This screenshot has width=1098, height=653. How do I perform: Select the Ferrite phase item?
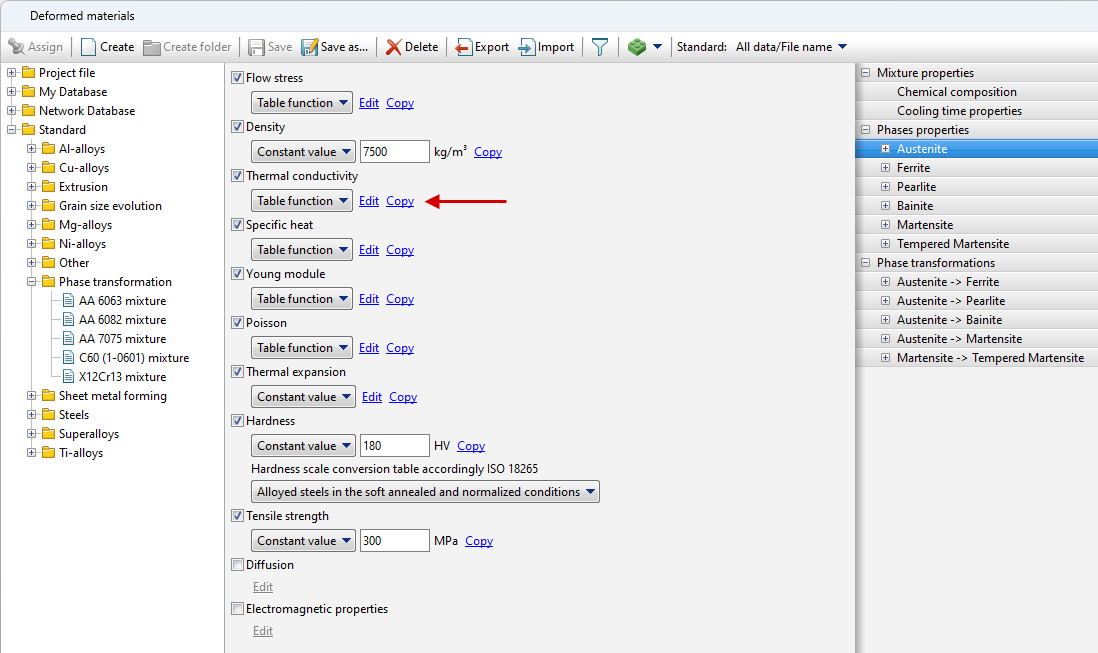point(913,168)
